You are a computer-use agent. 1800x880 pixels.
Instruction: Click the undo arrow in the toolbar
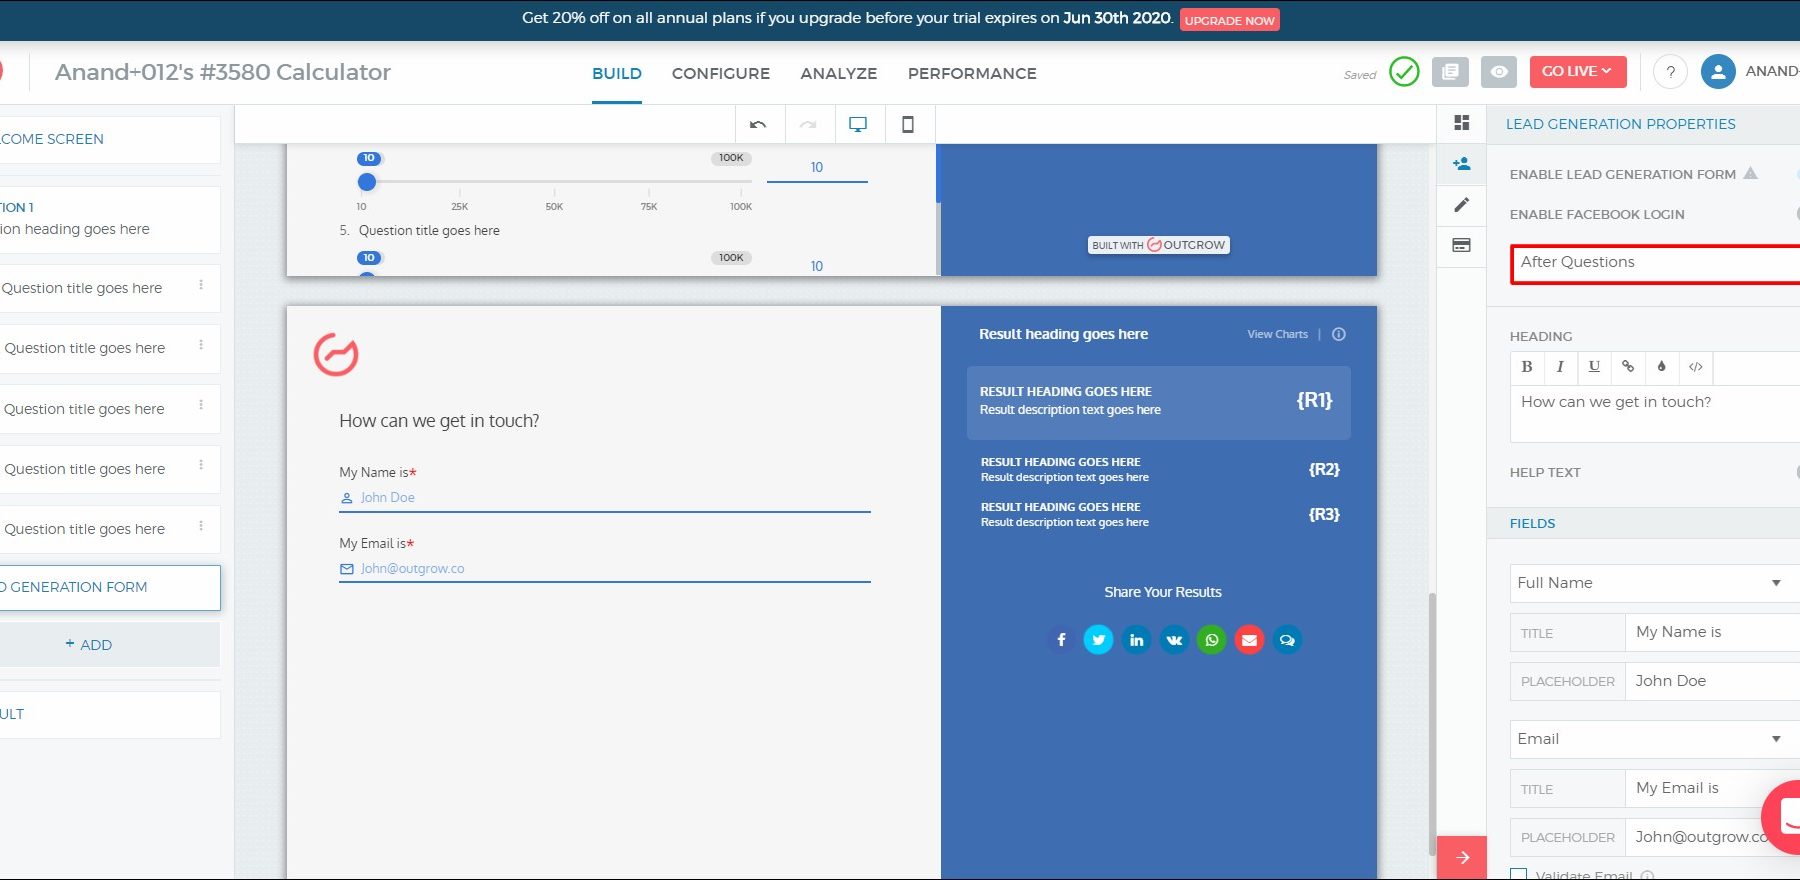[758, 125]
